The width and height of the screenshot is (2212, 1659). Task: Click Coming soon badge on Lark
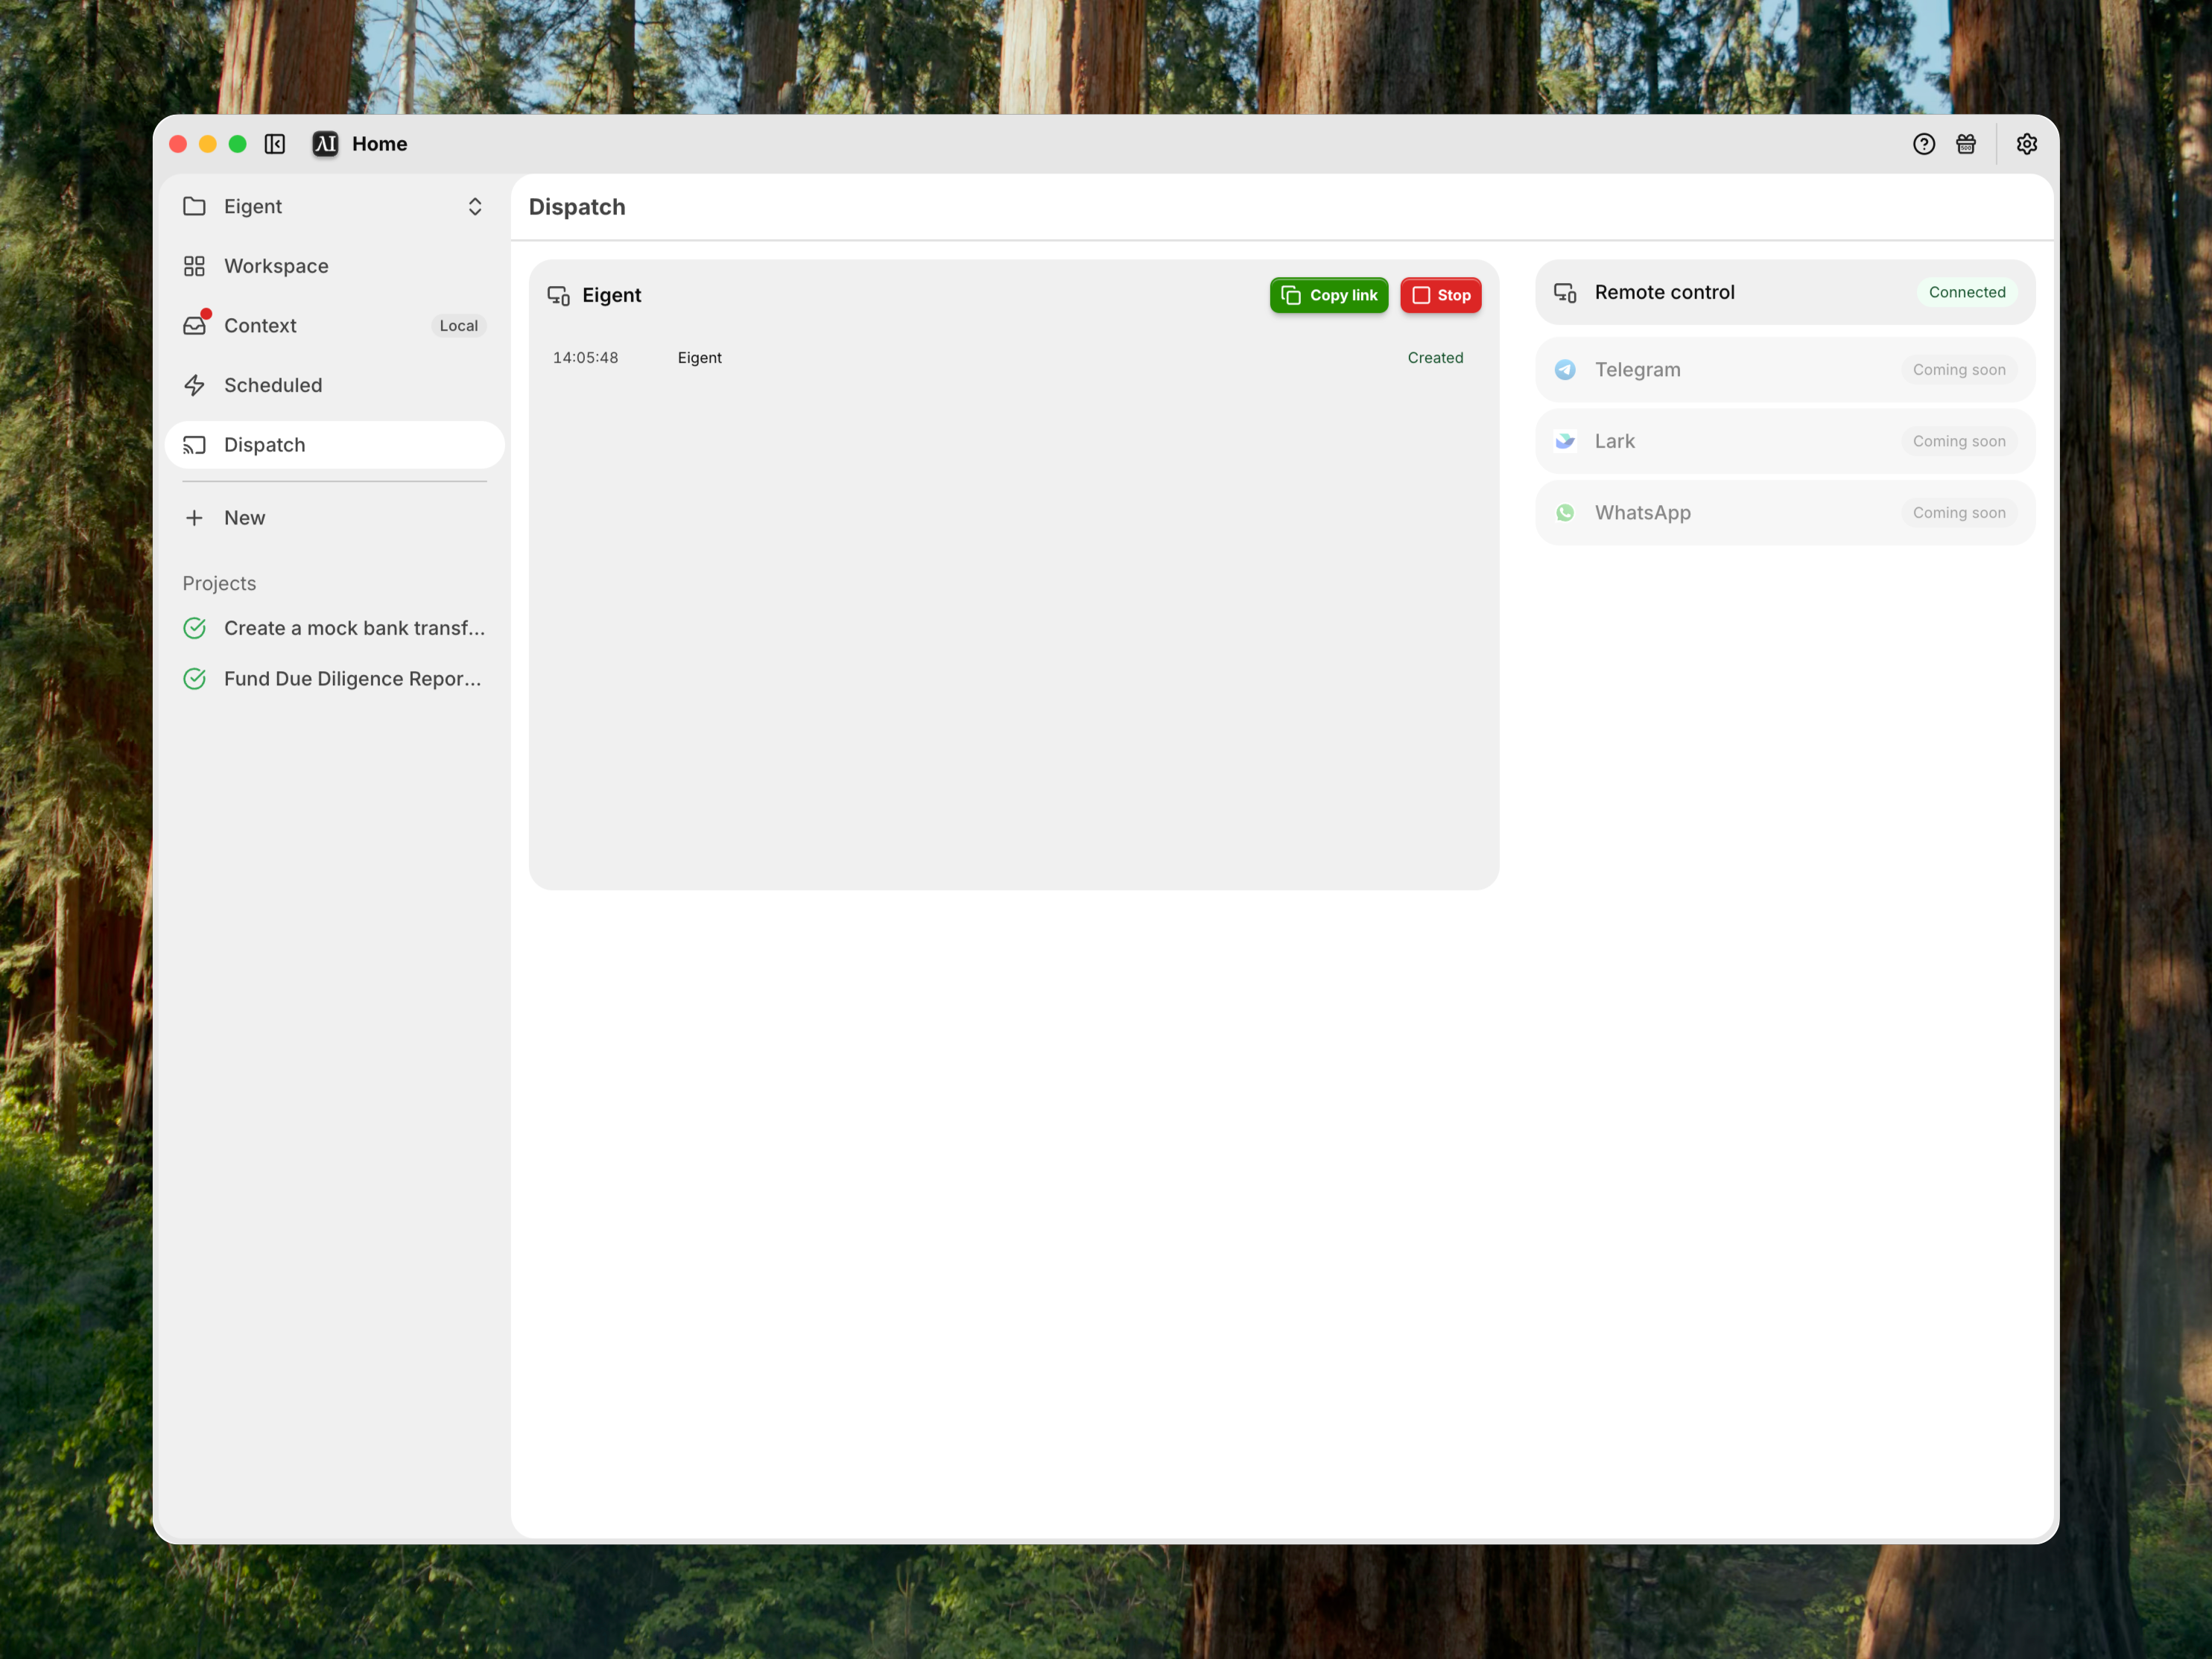click(x=1959, y=441)
